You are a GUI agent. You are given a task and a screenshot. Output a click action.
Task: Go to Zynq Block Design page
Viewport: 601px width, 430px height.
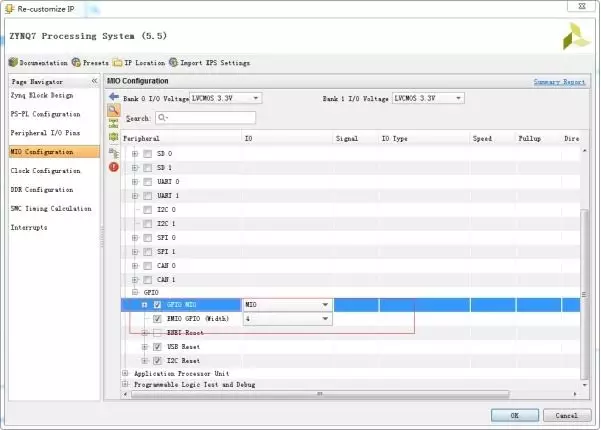42,95
